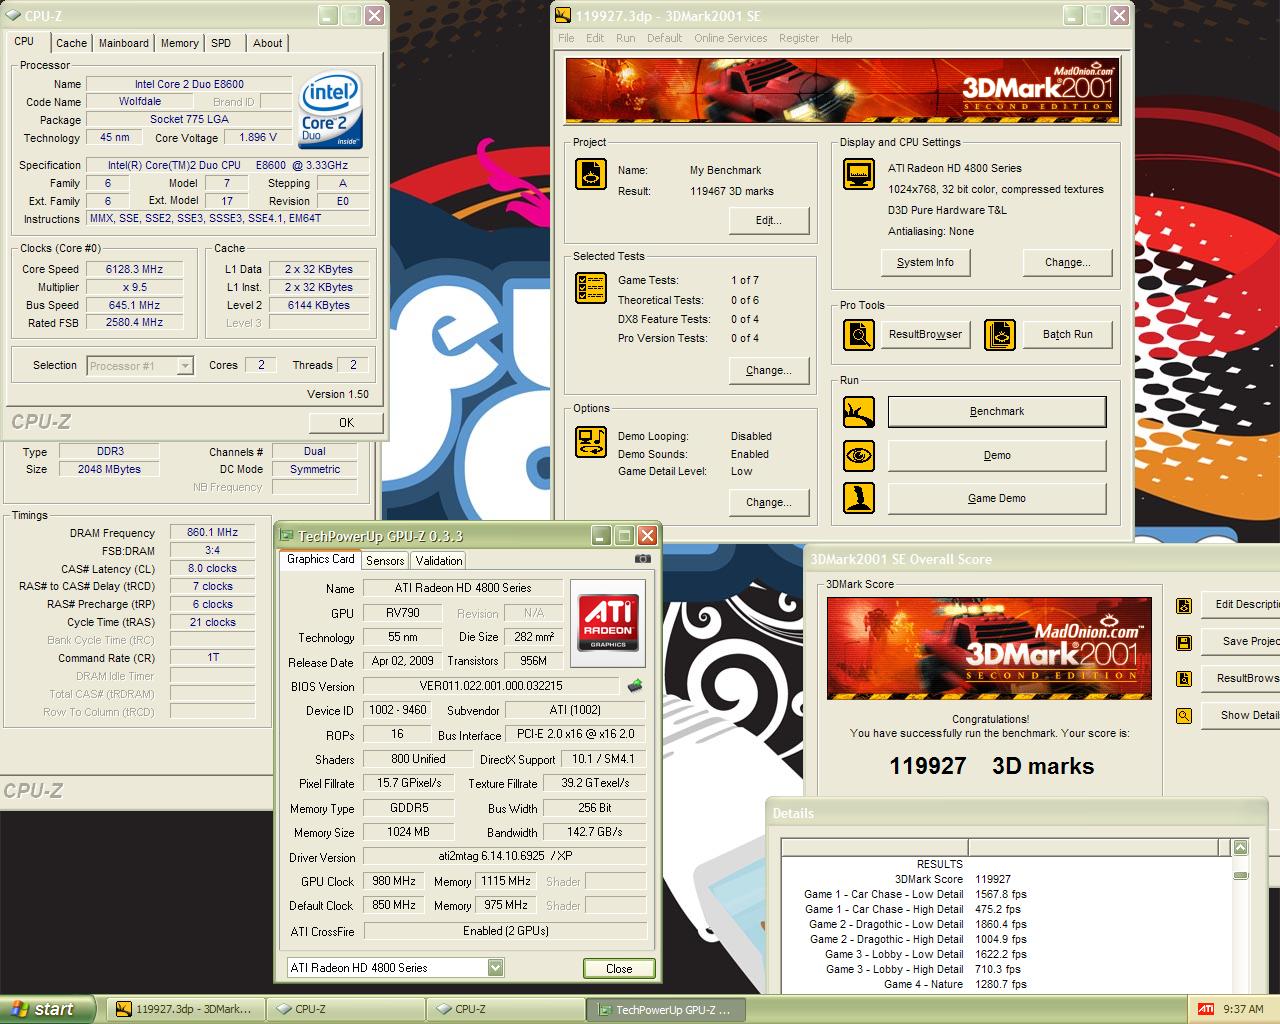Click the Selected Tests checklist icon
1280x1024 pixels.
coord(591,288)
